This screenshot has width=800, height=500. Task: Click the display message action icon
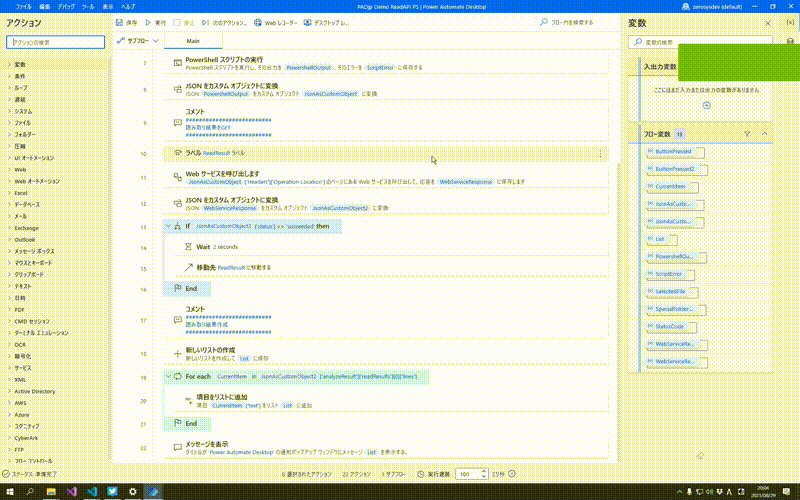coord(178,447)
